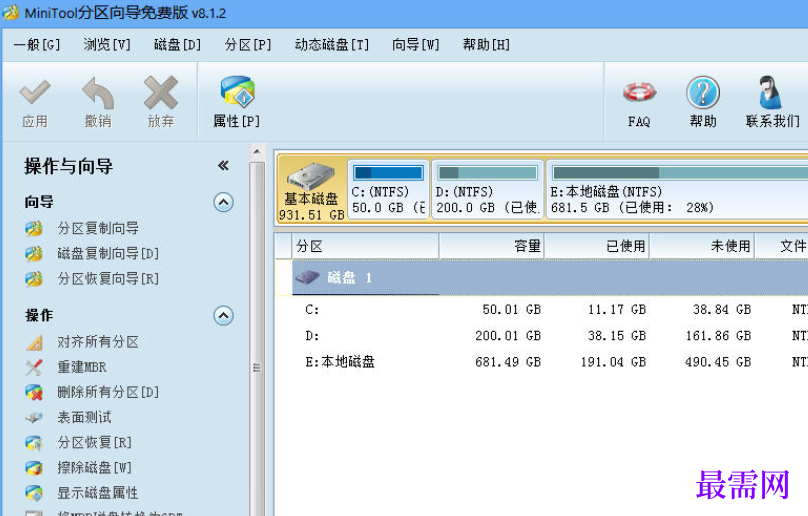Click the sidebar scrollbar up arrow
Viewport: 808px width, 516px height.
pyautogui.click(x=257, y=152)
